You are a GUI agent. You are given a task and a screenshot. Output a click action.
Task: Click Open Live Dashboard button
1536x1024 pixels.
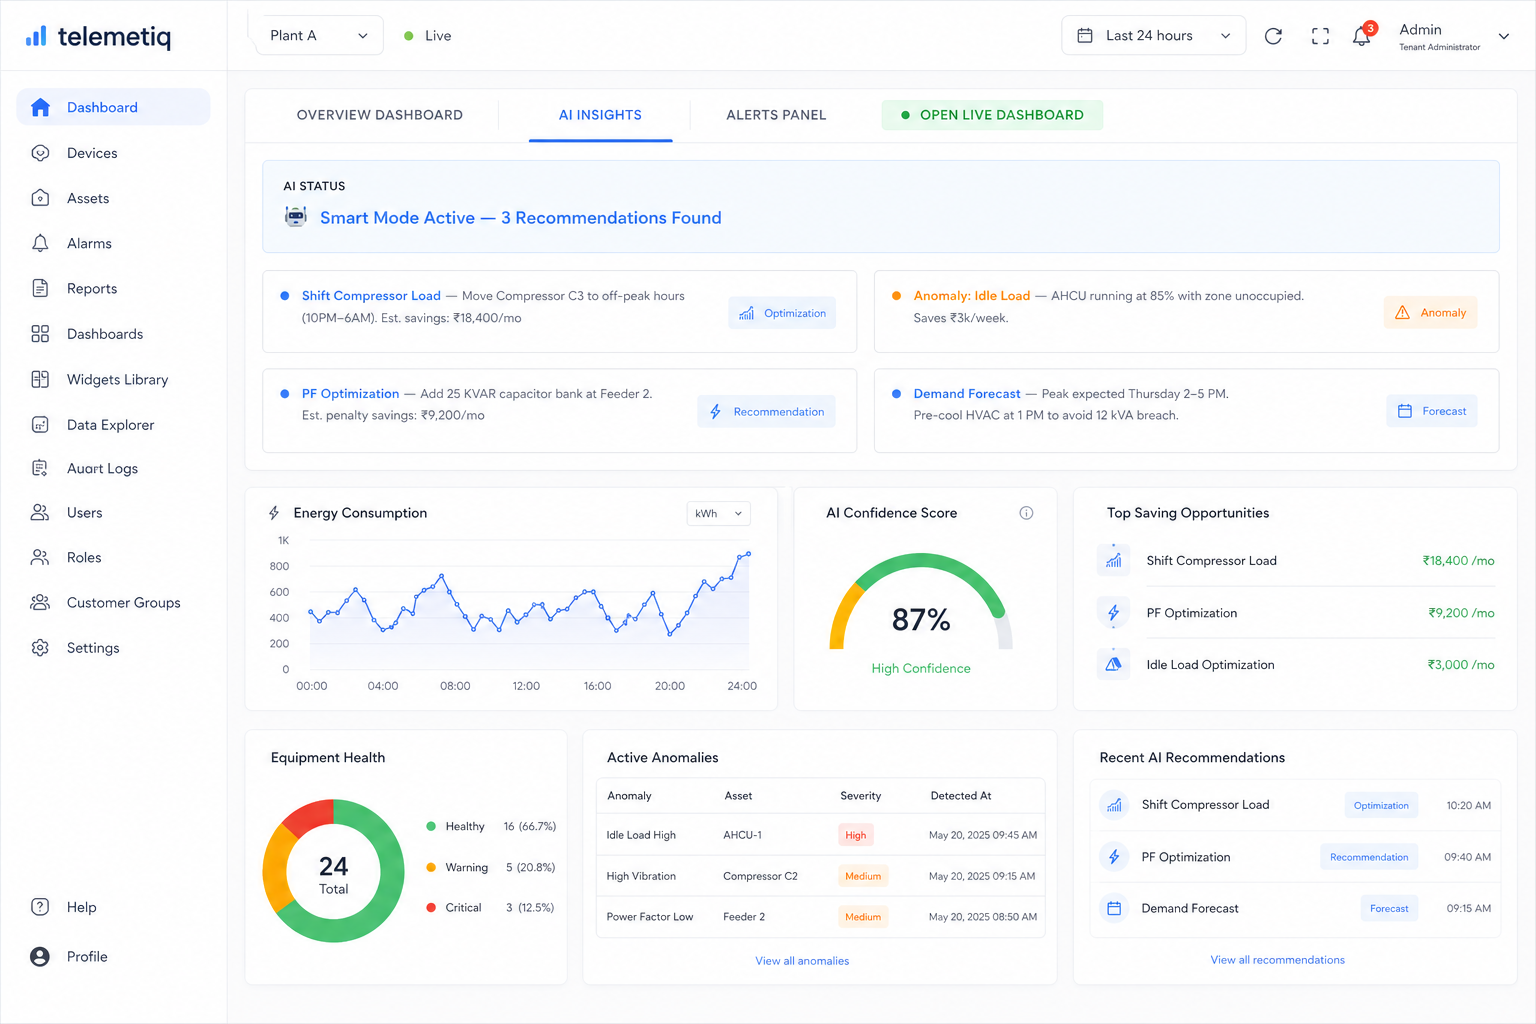[992, 115]
